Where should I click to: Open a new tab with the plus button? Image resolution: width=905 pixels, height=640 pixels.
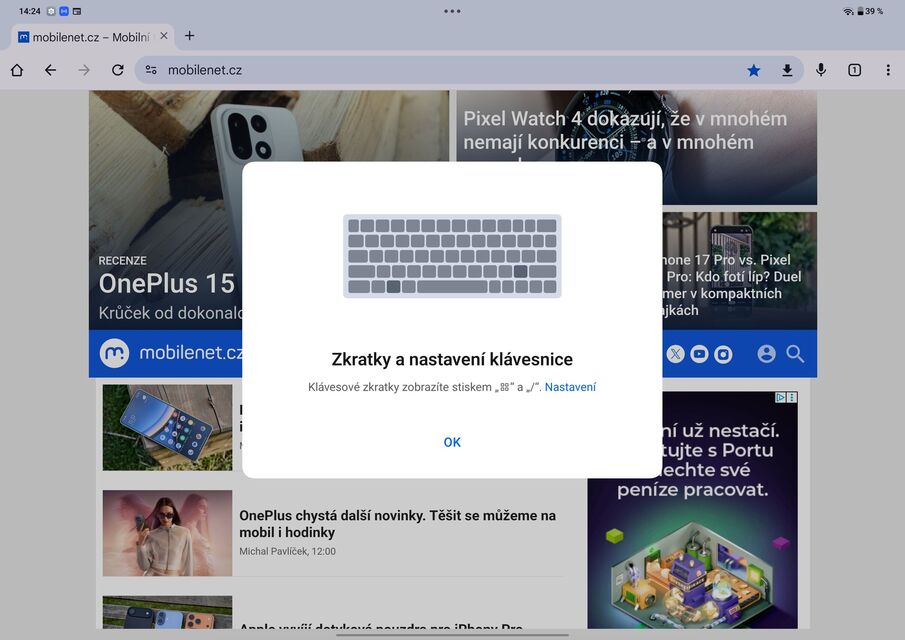190,36
